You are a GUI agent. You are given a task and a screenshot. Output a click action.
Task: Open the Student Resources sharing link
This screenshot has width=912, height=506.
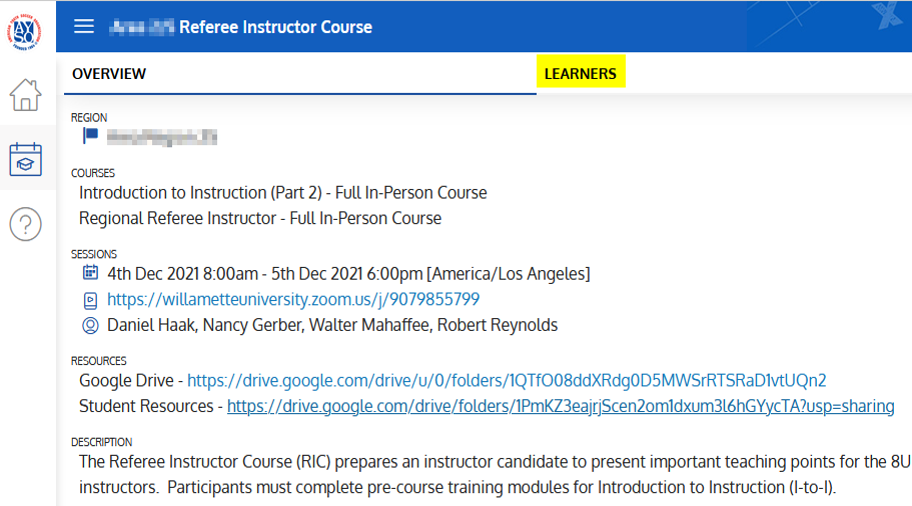click(560, 406)
